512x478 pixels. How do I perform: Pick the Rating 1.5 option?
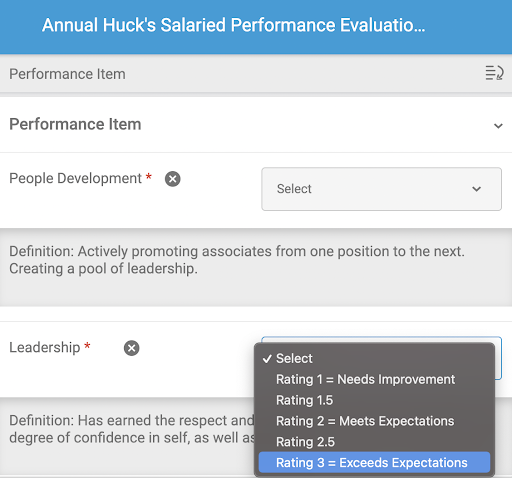coord(374,400)
